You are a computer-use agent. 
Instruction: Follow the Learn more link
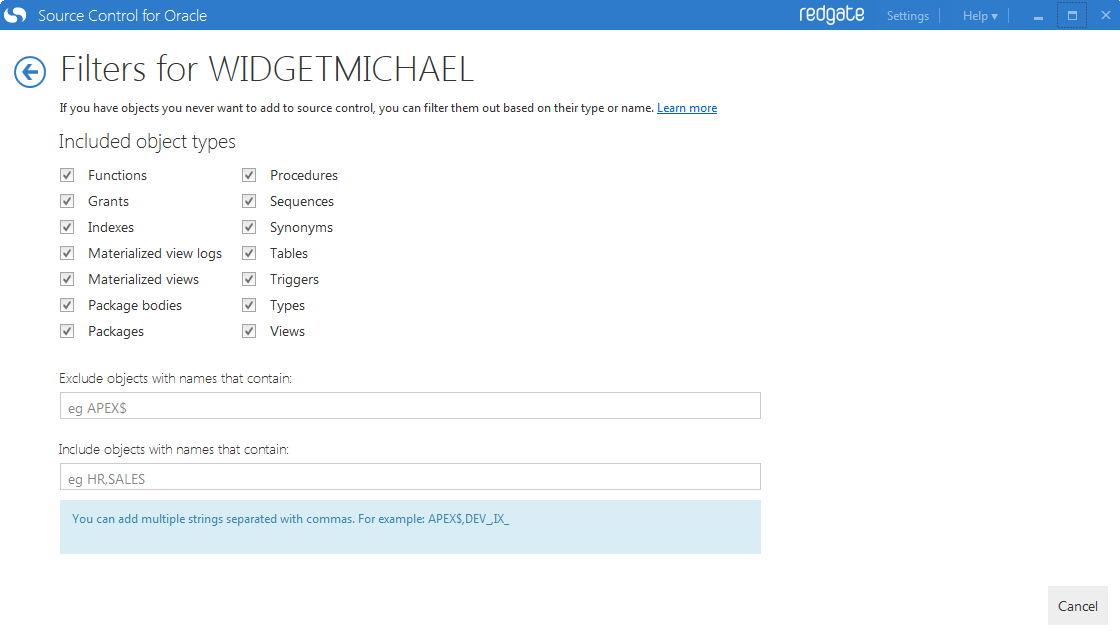tap(687, 108)
